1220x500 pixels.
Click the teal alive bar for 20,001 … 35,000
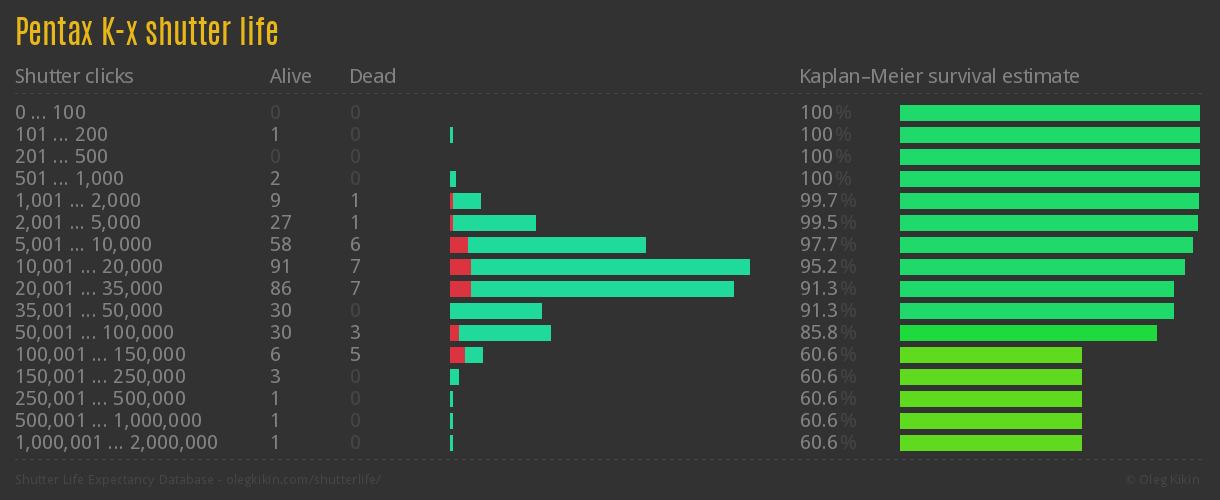coord(602,289)
